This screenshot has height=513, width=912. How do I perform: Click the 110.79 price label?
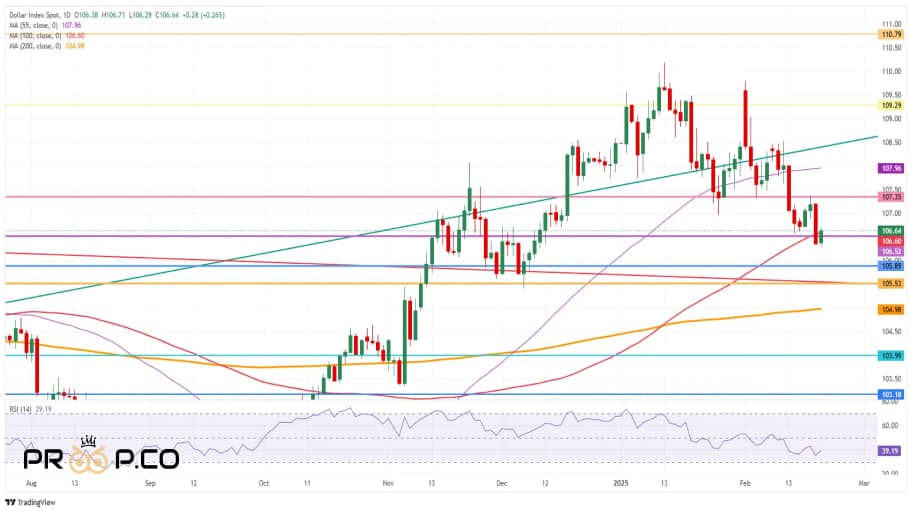pyautogui.click(x=891, y=35)
